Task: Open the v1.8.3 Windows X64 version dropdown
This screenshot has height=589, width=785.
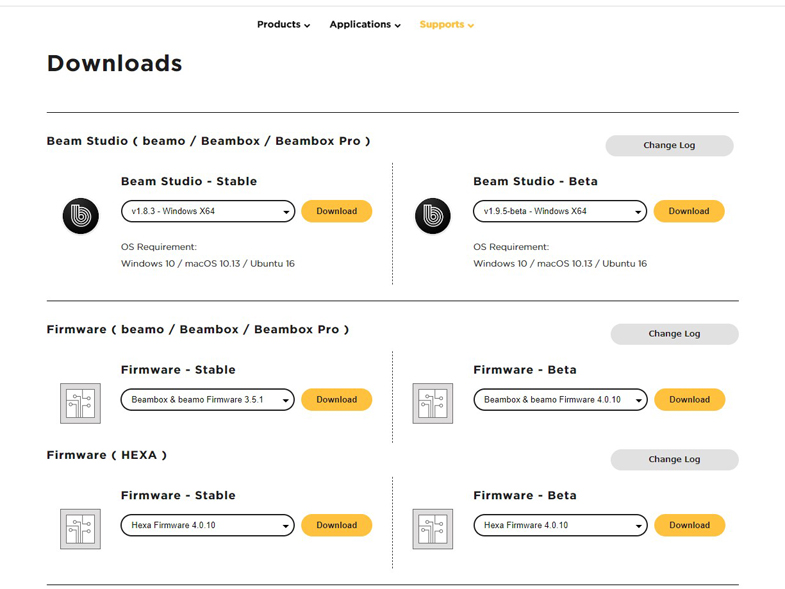Action: (x=208, y=211)
